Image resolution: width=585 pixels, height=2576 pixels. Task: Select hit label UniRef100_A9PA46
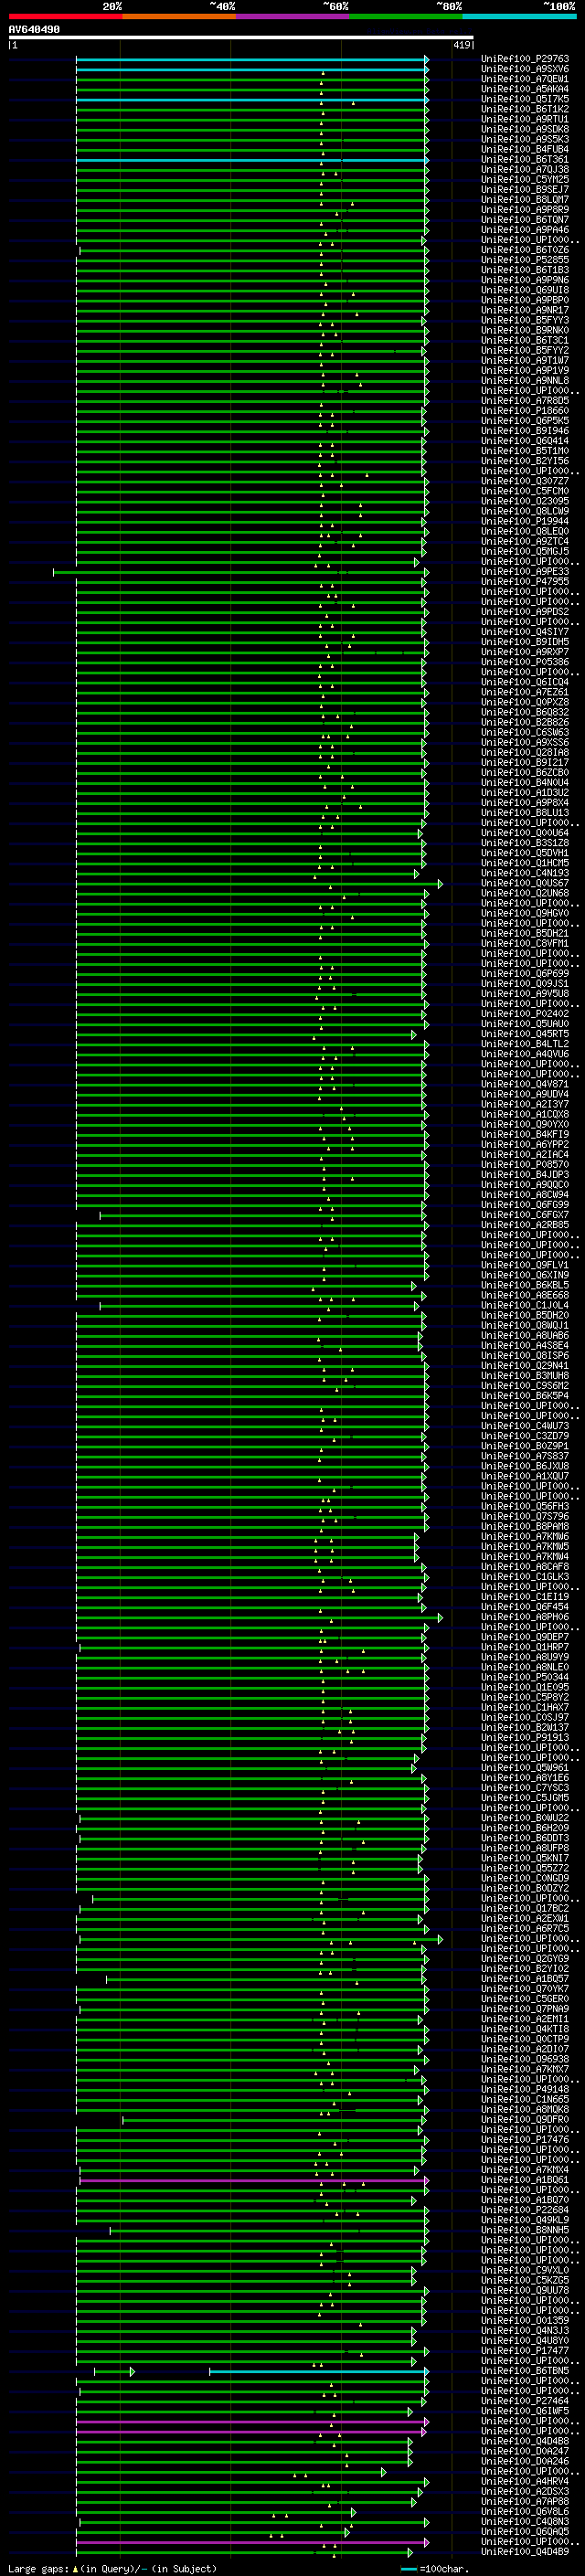525,230
